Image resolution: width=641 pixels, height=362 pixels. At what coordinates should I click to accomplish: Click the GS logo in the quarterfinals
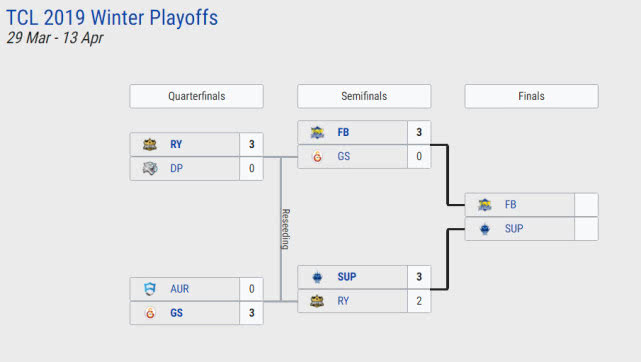[x=150, y=313]
